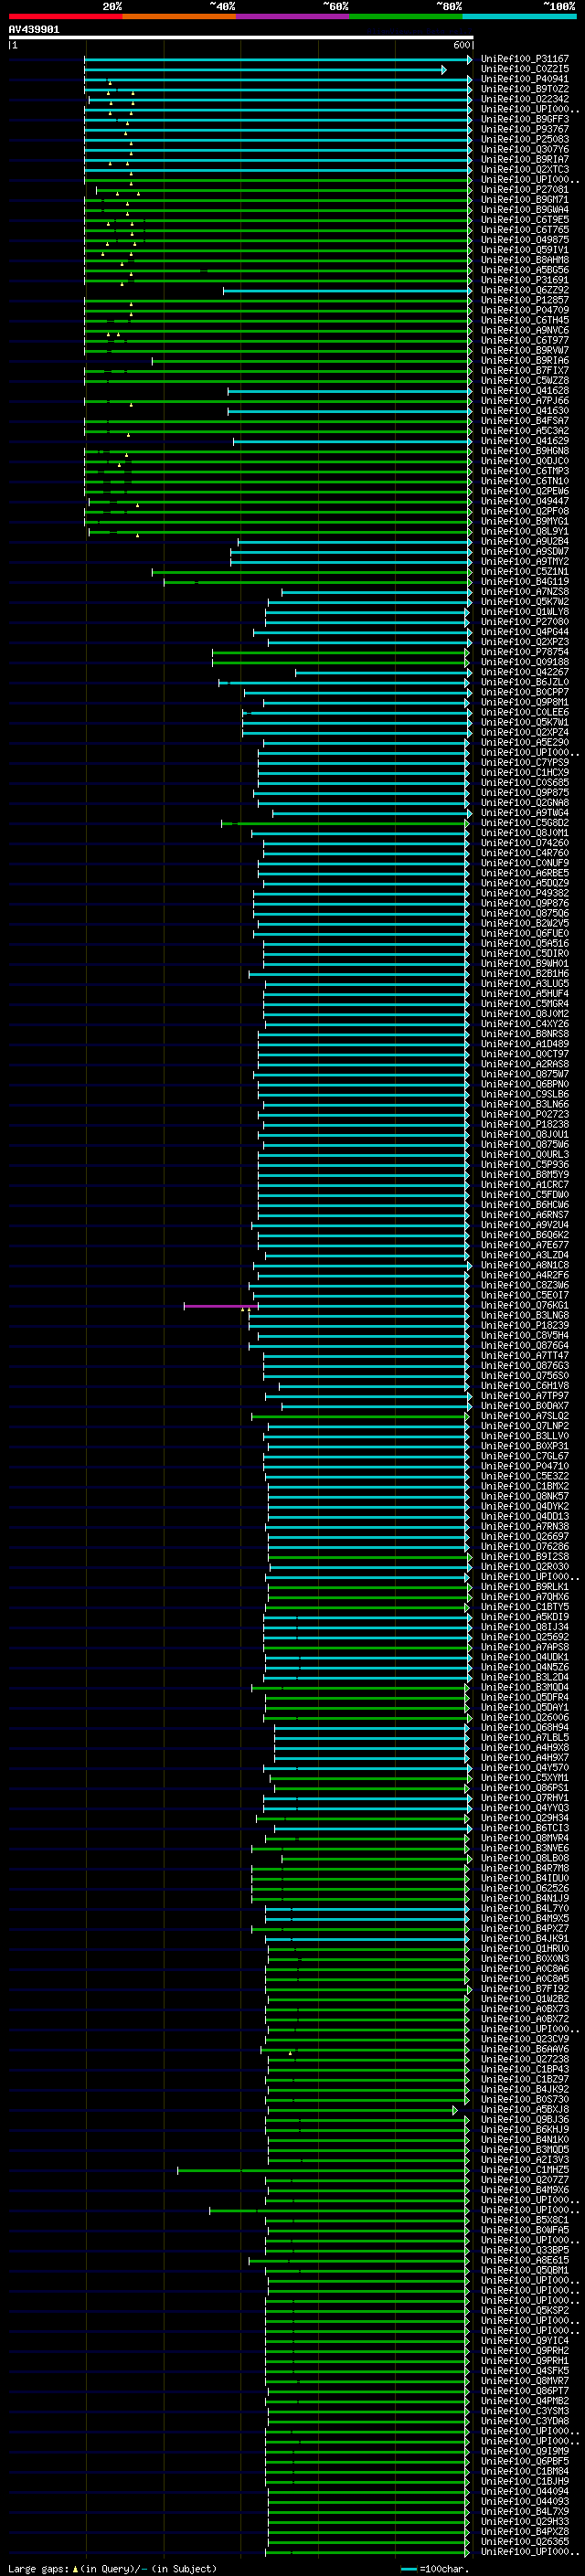This screenshot has width=585, height=2576.
Task: Select the UniRef100_P12857 label
Action: [524, 300]
